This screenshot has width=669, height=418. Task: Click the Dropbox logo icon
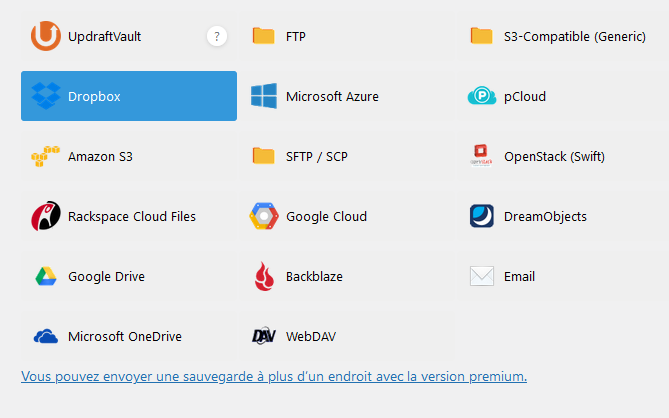click(46, 96)
